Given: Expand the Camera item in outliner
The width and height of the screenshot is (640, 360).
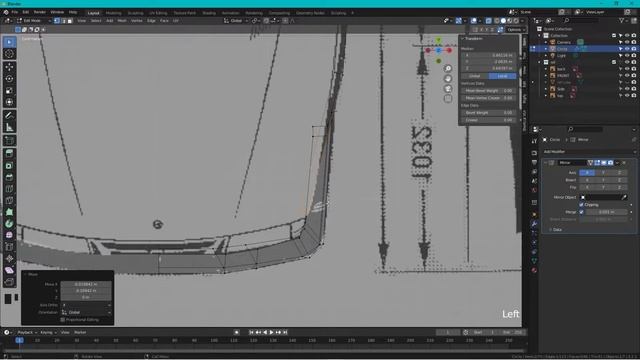Looking at the screenshot, I should click(x=546, y=42).
